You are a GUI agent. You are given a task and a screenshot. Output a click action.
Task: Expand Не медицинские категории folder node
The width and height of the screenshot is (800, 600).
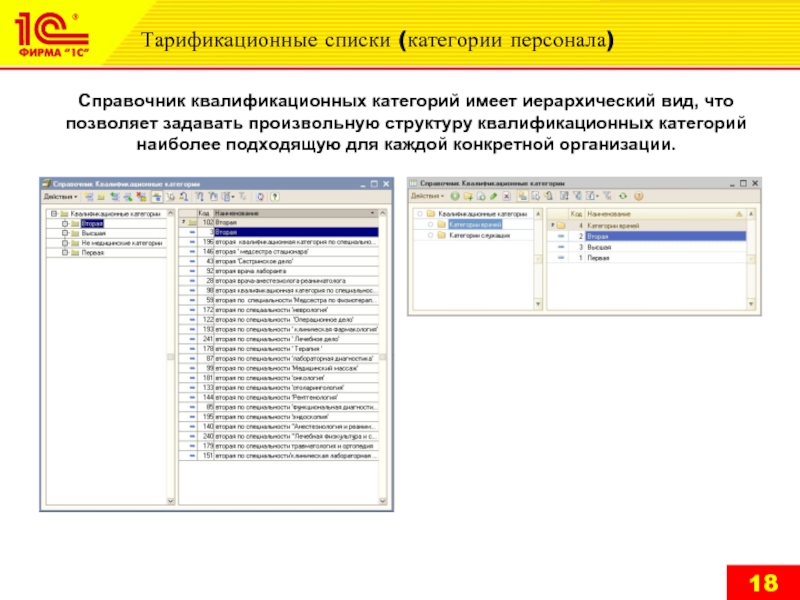click(65, 243)
